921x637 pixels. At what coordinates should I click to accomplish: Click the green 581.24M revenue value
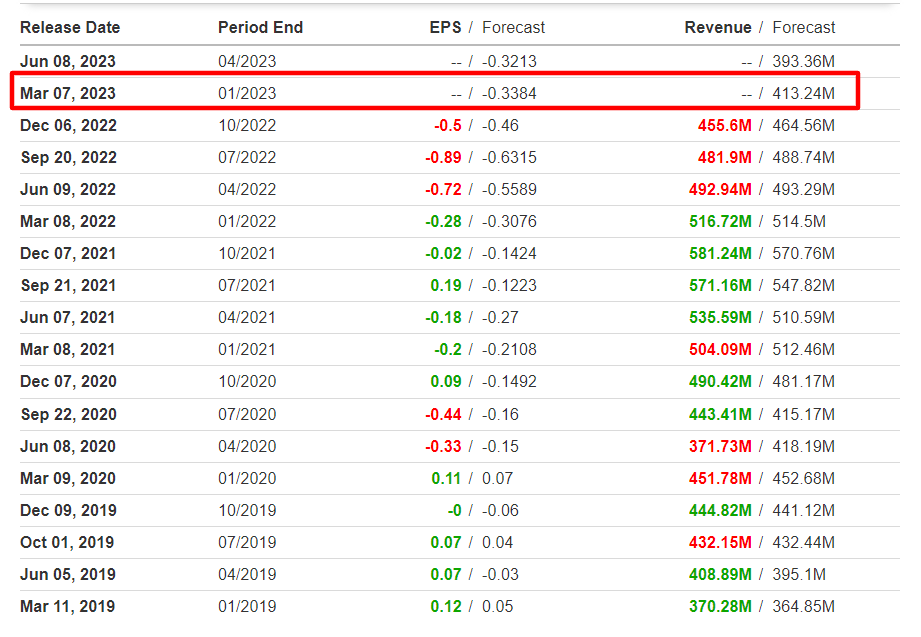(x=720, y=253)
